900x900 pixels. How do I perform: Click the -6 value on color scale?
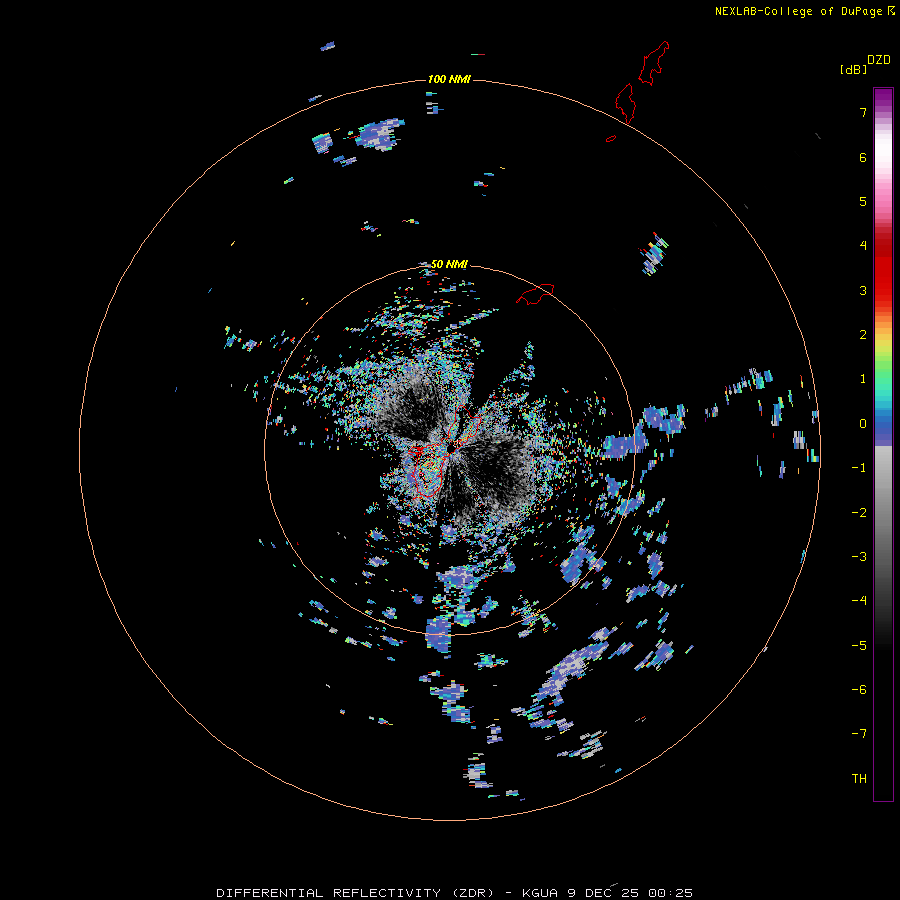[x=859, y=690]
